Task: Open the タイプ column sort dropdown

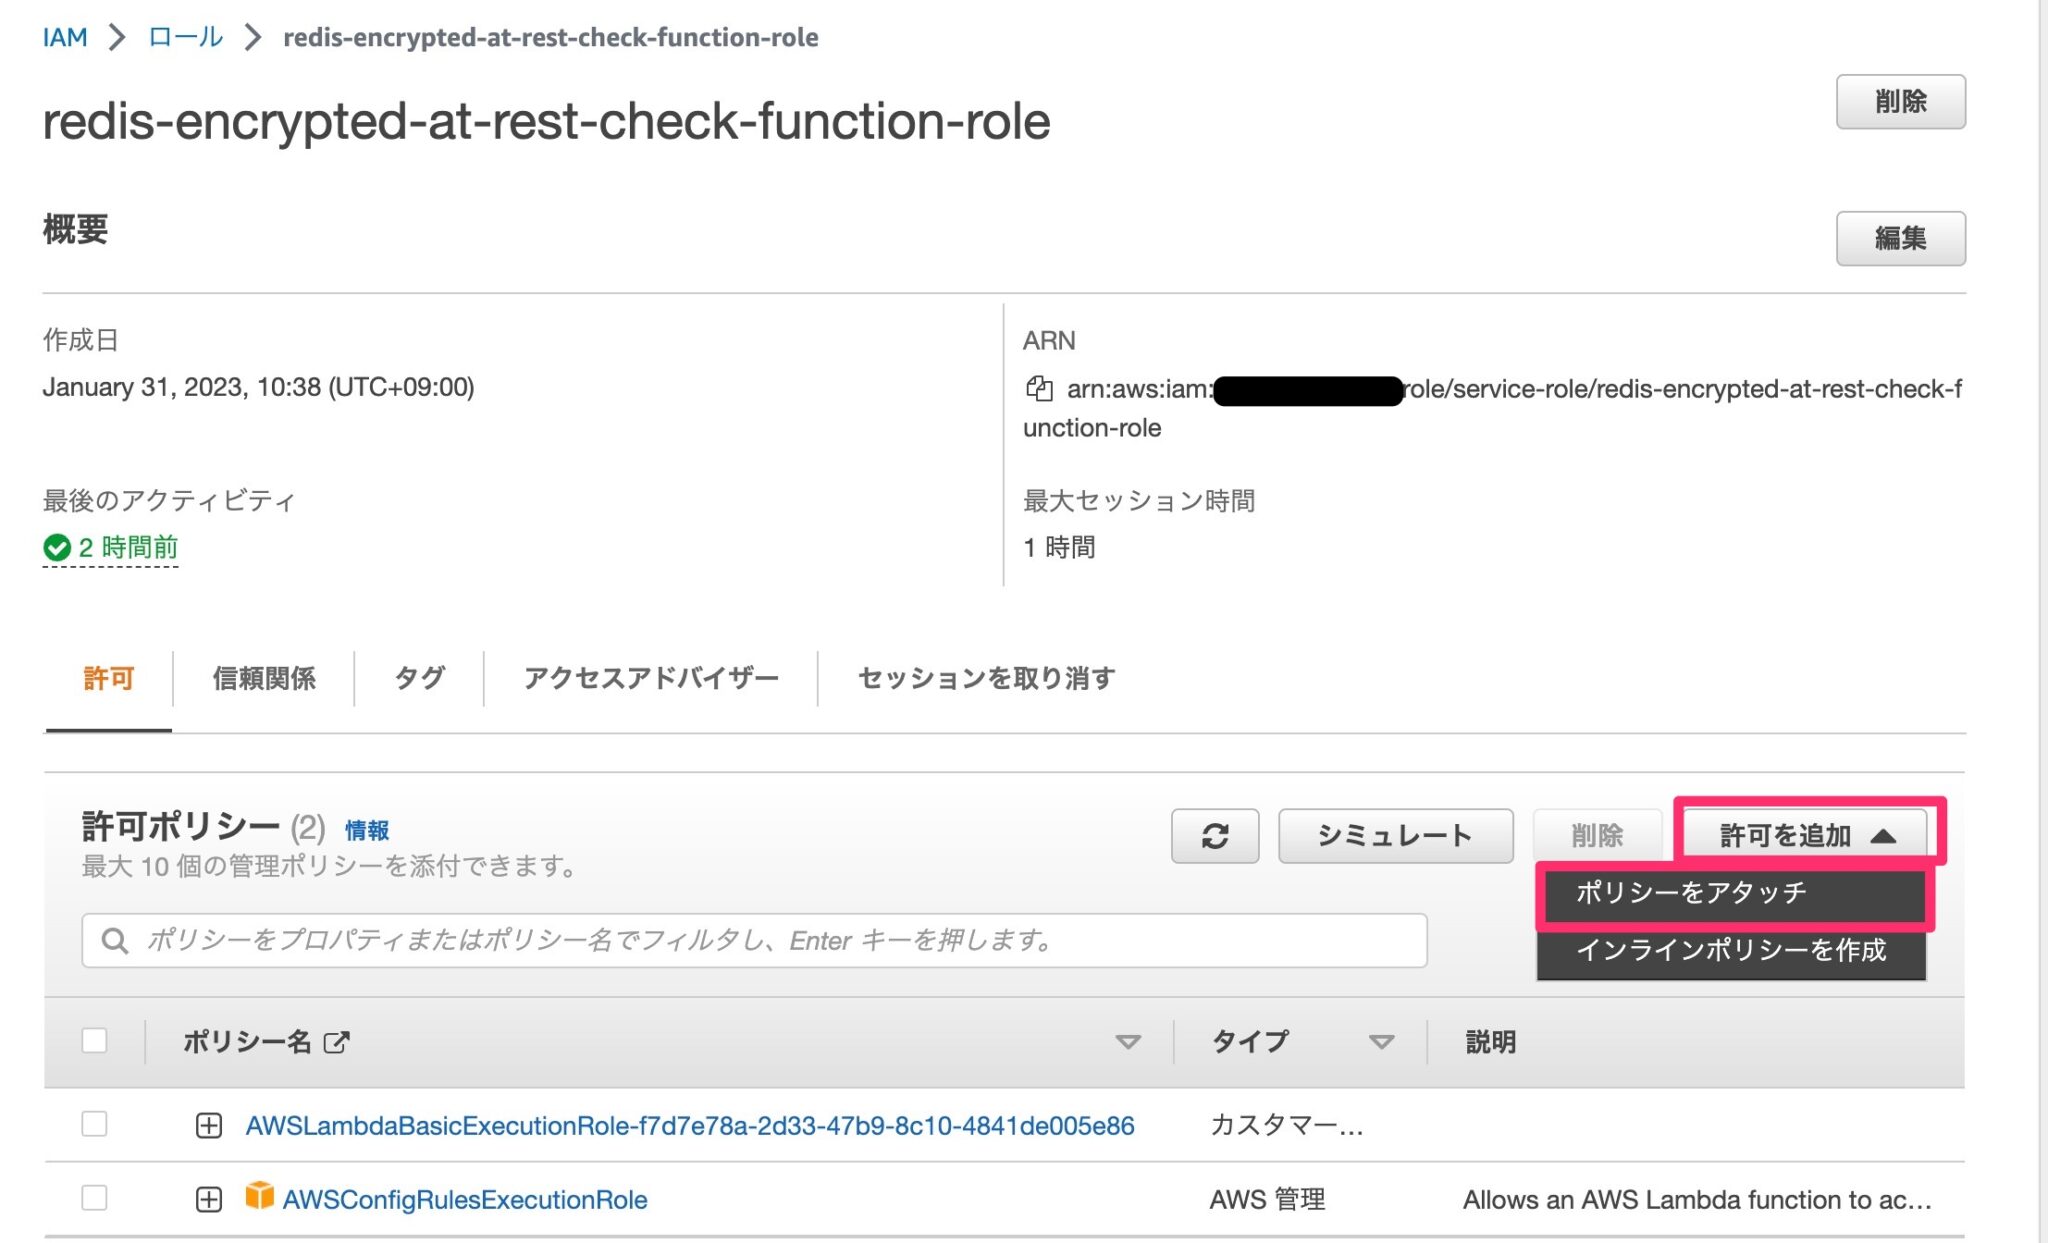Action: [1383, 1041]
